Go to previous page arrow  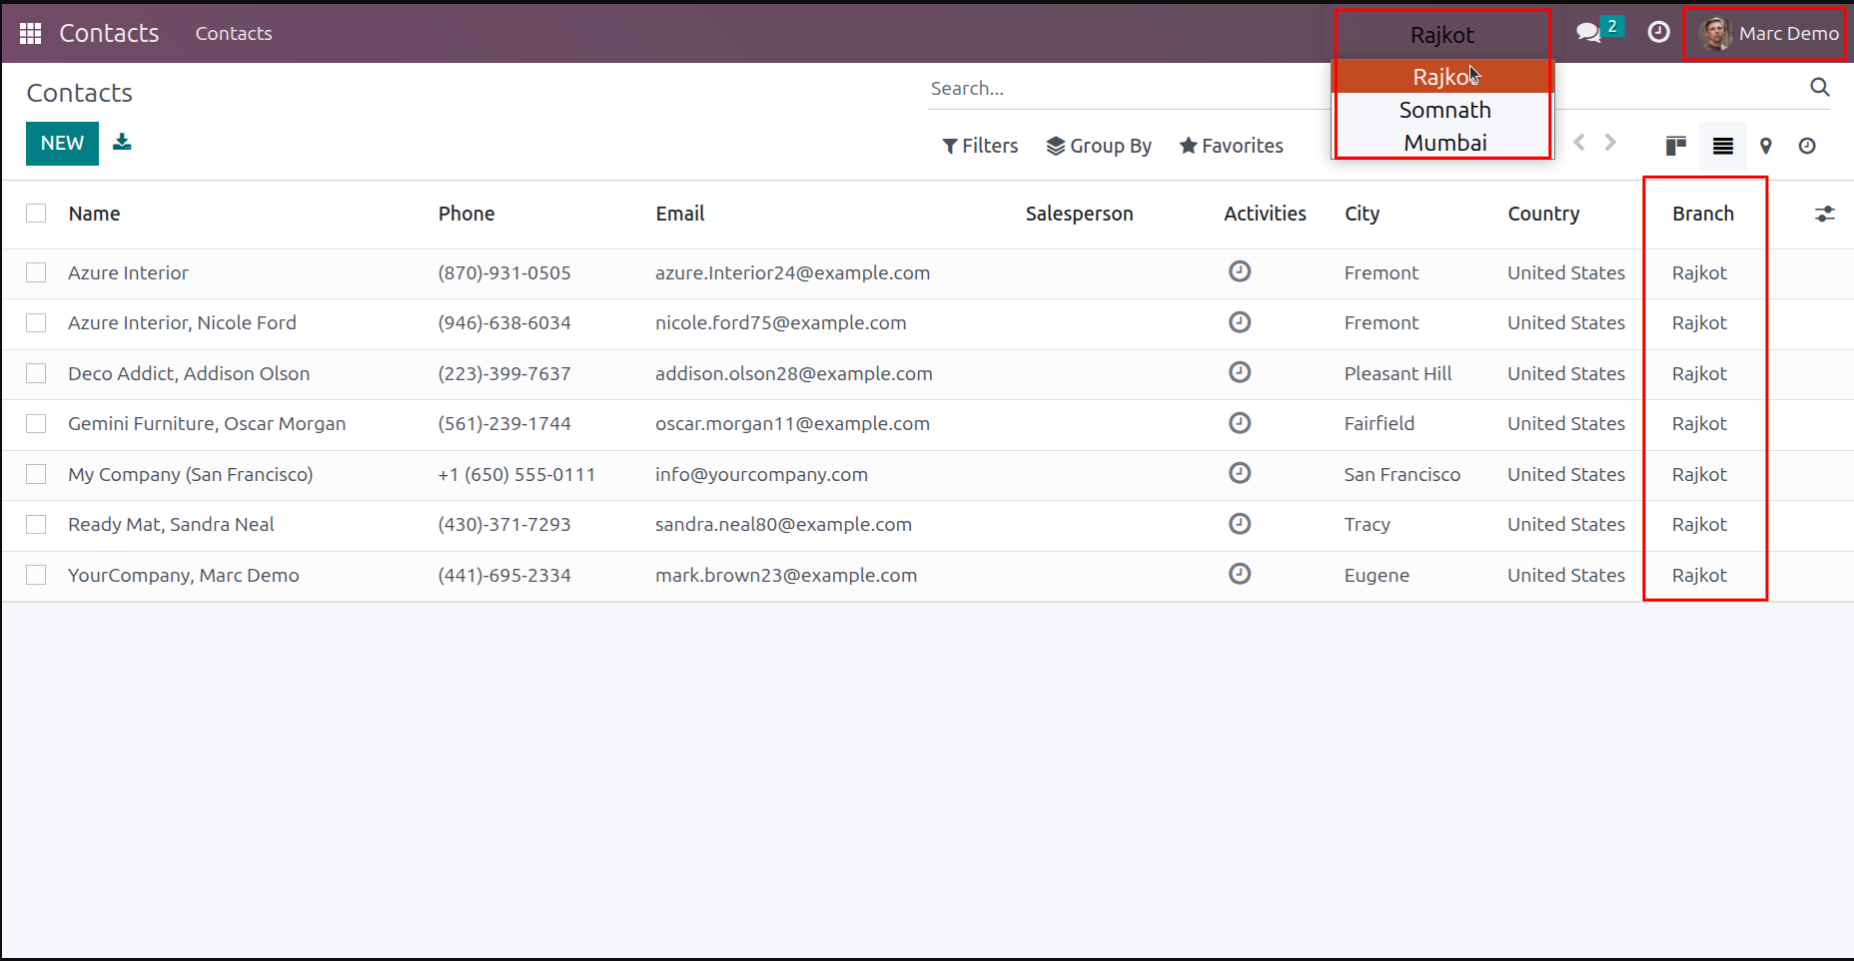(x=1579, y=142)
